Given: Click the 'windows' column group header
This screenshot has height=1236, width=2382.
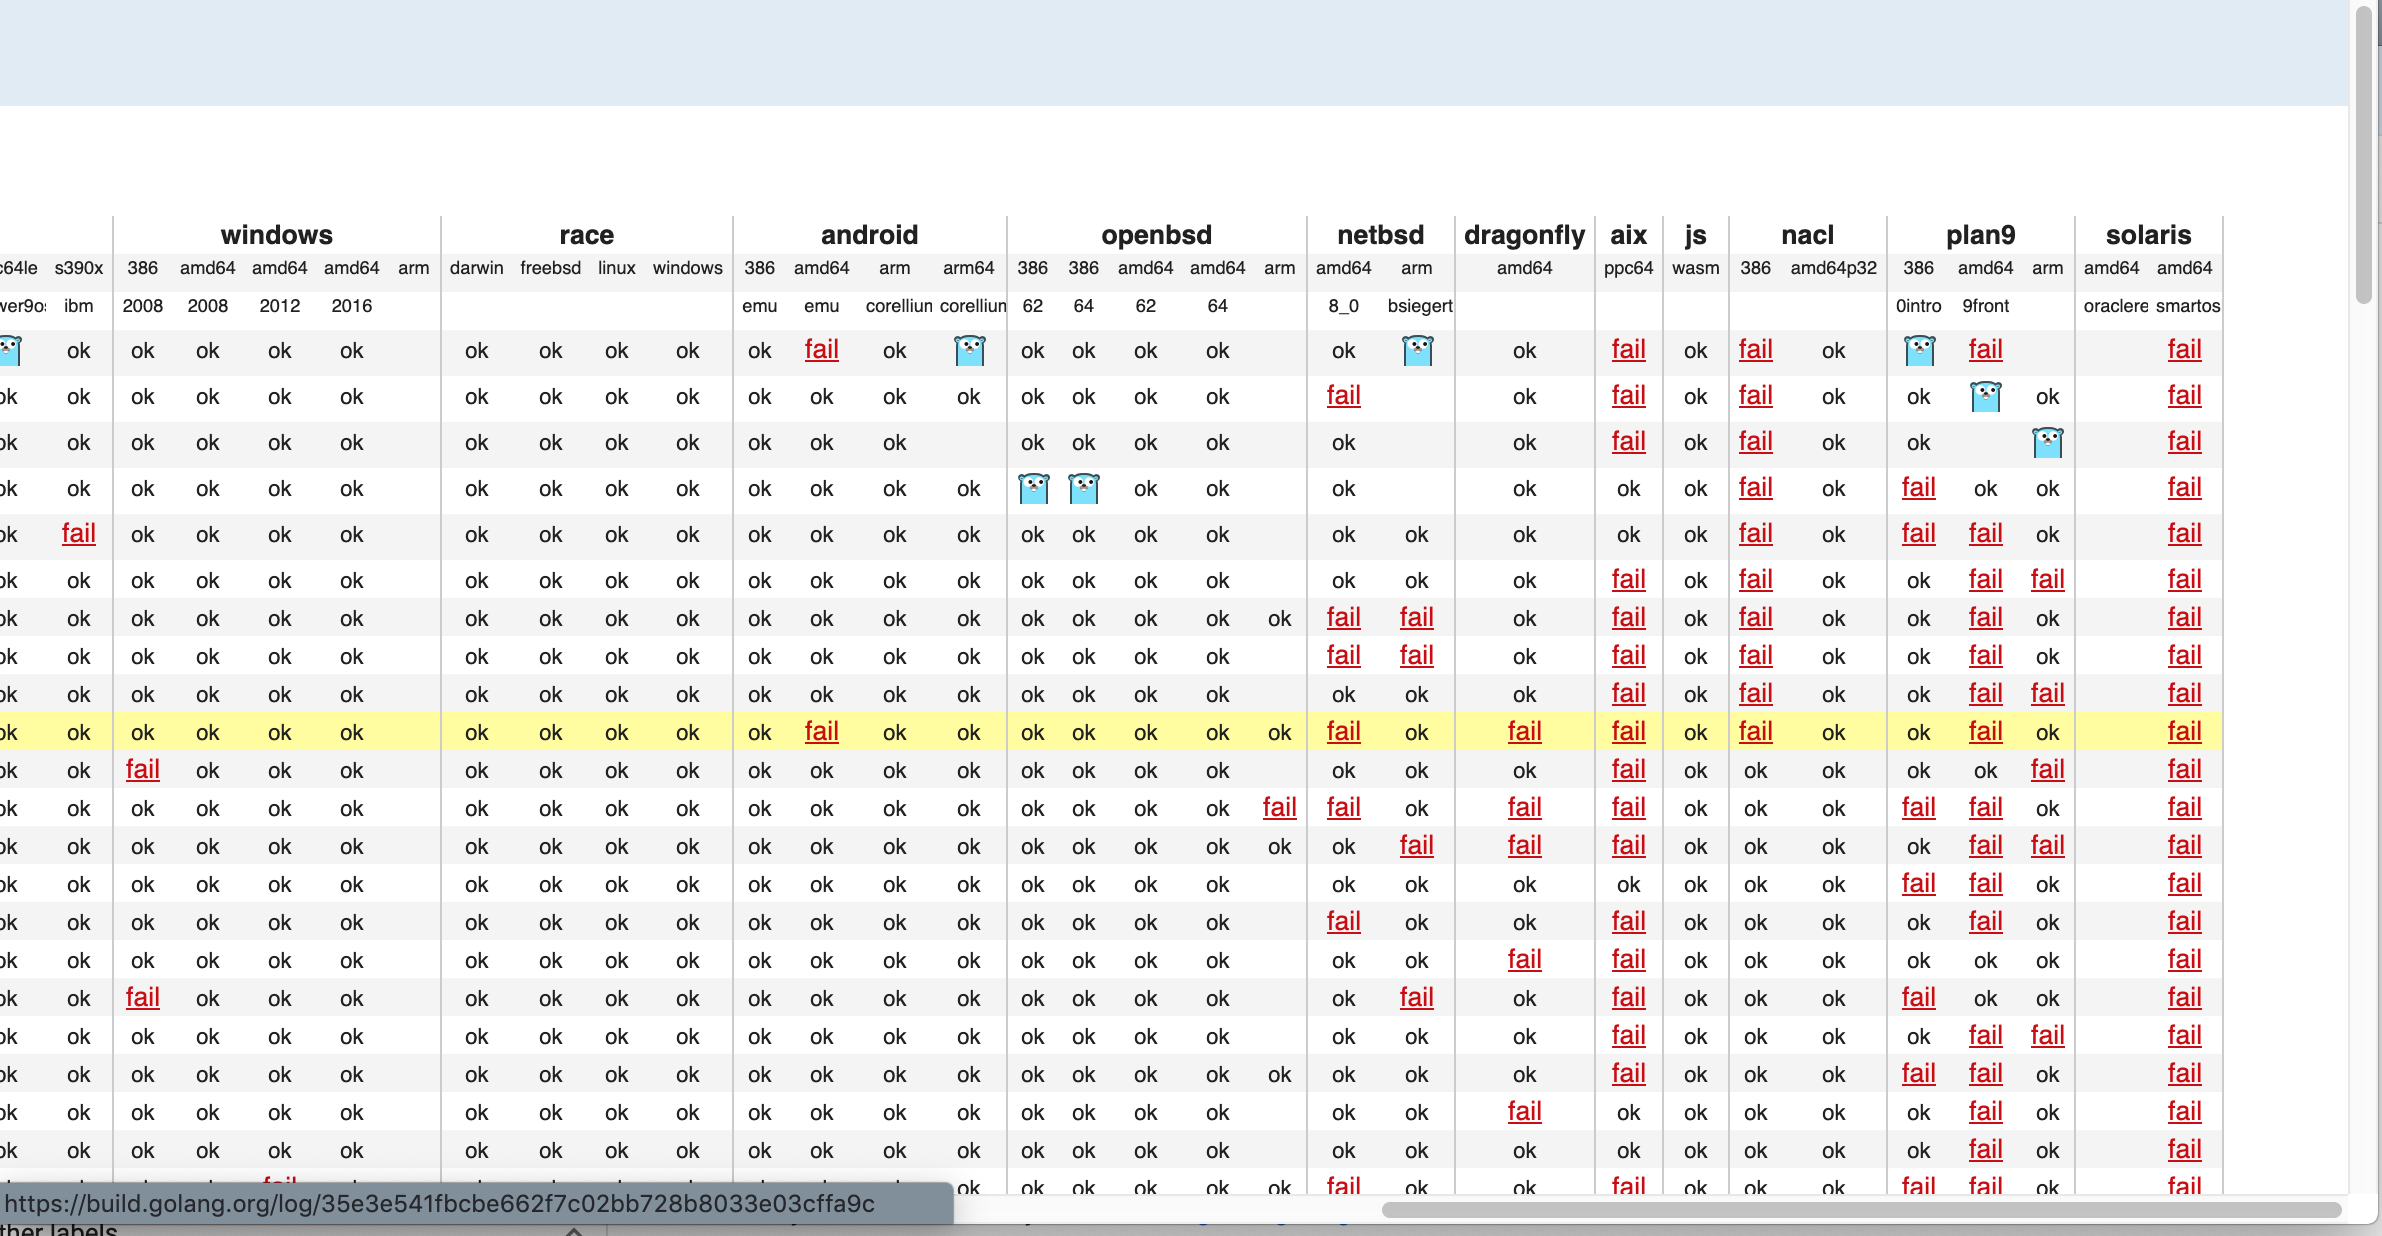Looking at the screenshot, I should click(x=277, y=235).
